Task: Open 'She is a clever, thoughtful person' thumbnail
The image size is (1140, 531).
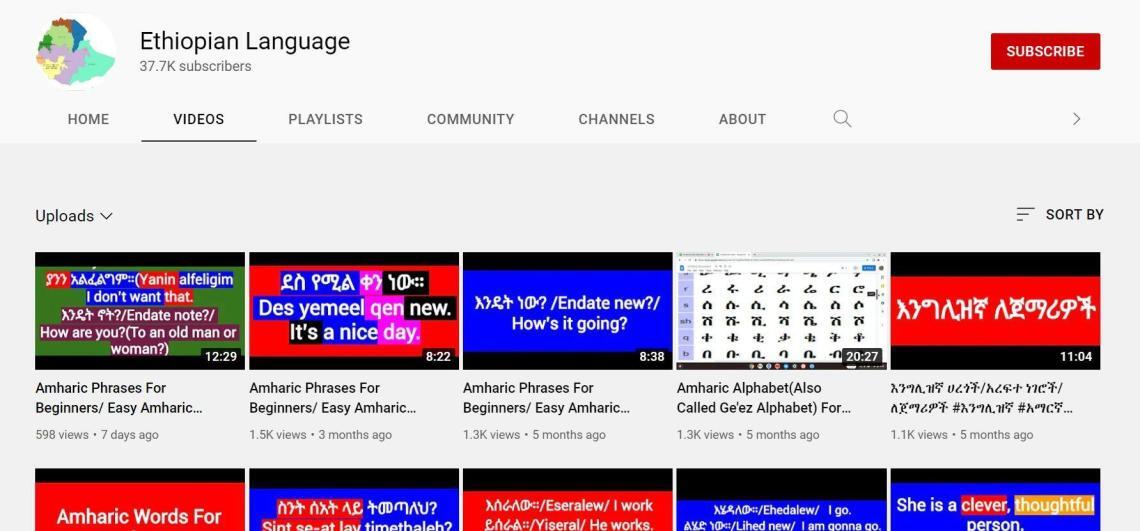Action: (995, 500)
